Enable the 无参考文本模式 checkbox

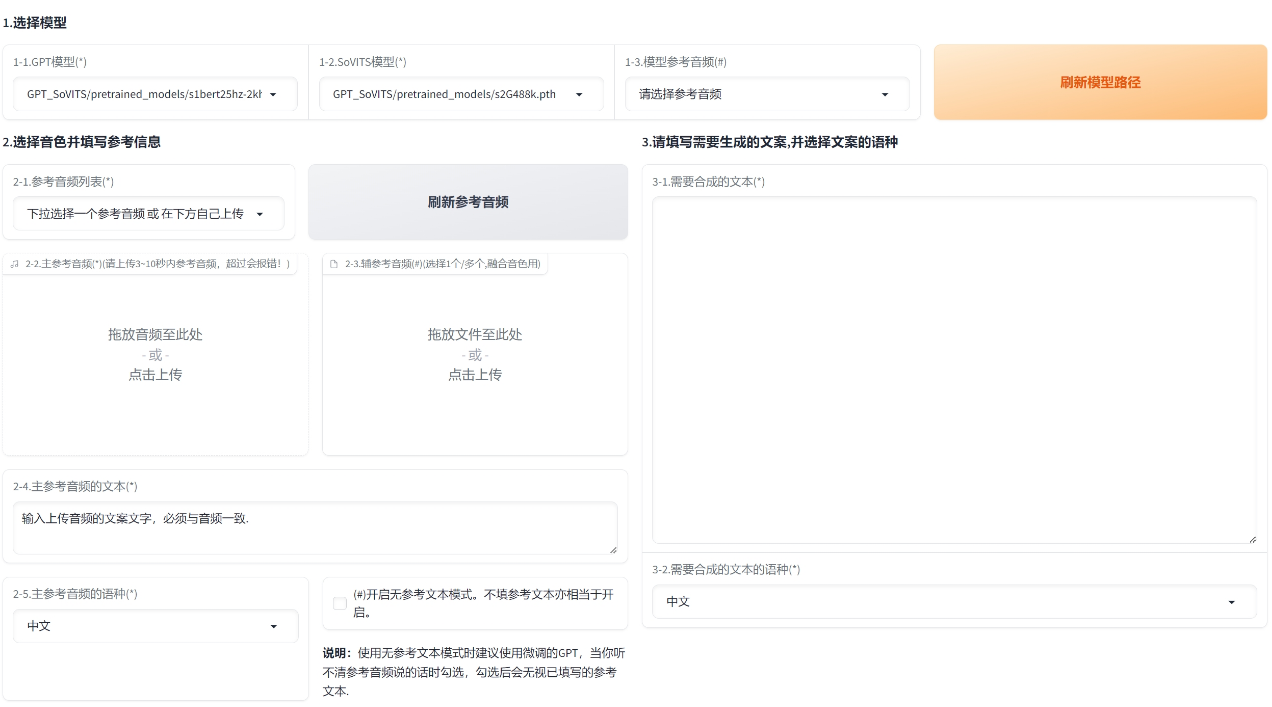click(339, 603)
